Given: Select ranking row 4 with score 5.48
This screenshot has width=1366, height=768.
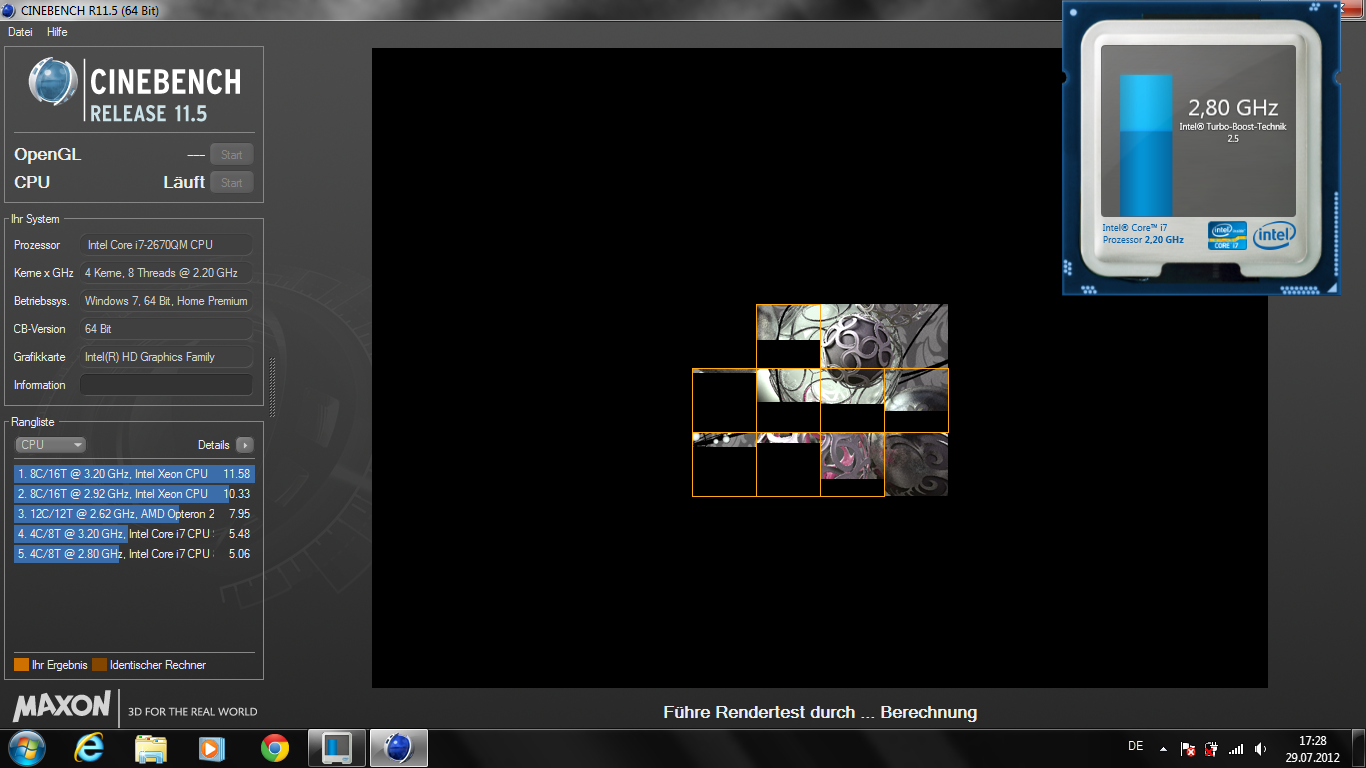Looking at the screenshot, I should (x=134, y=534).
